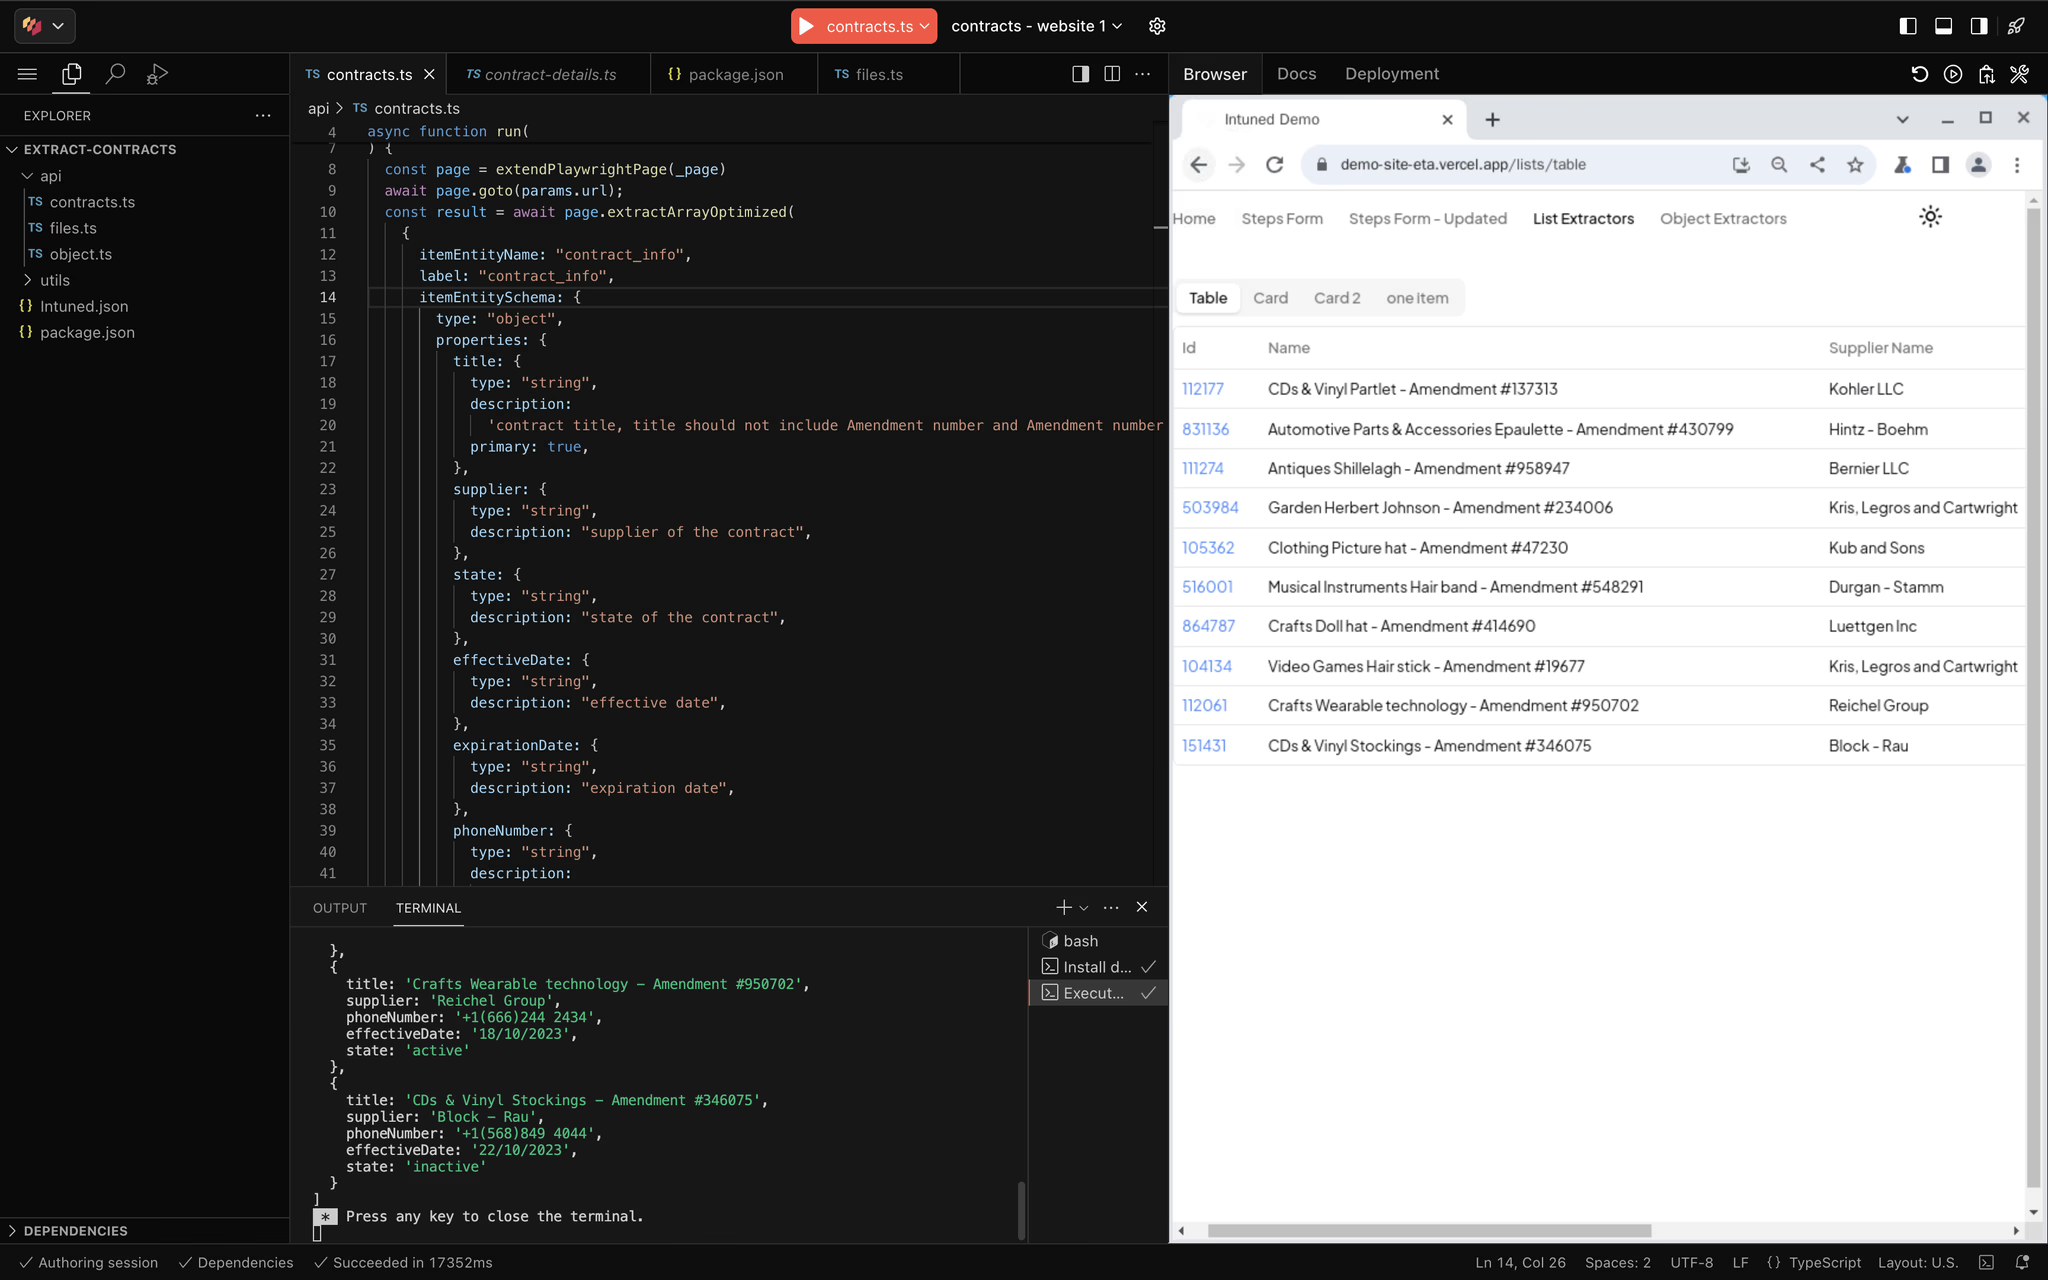
Task: Run contracts.ts with the red button
Action: (807, 26)
